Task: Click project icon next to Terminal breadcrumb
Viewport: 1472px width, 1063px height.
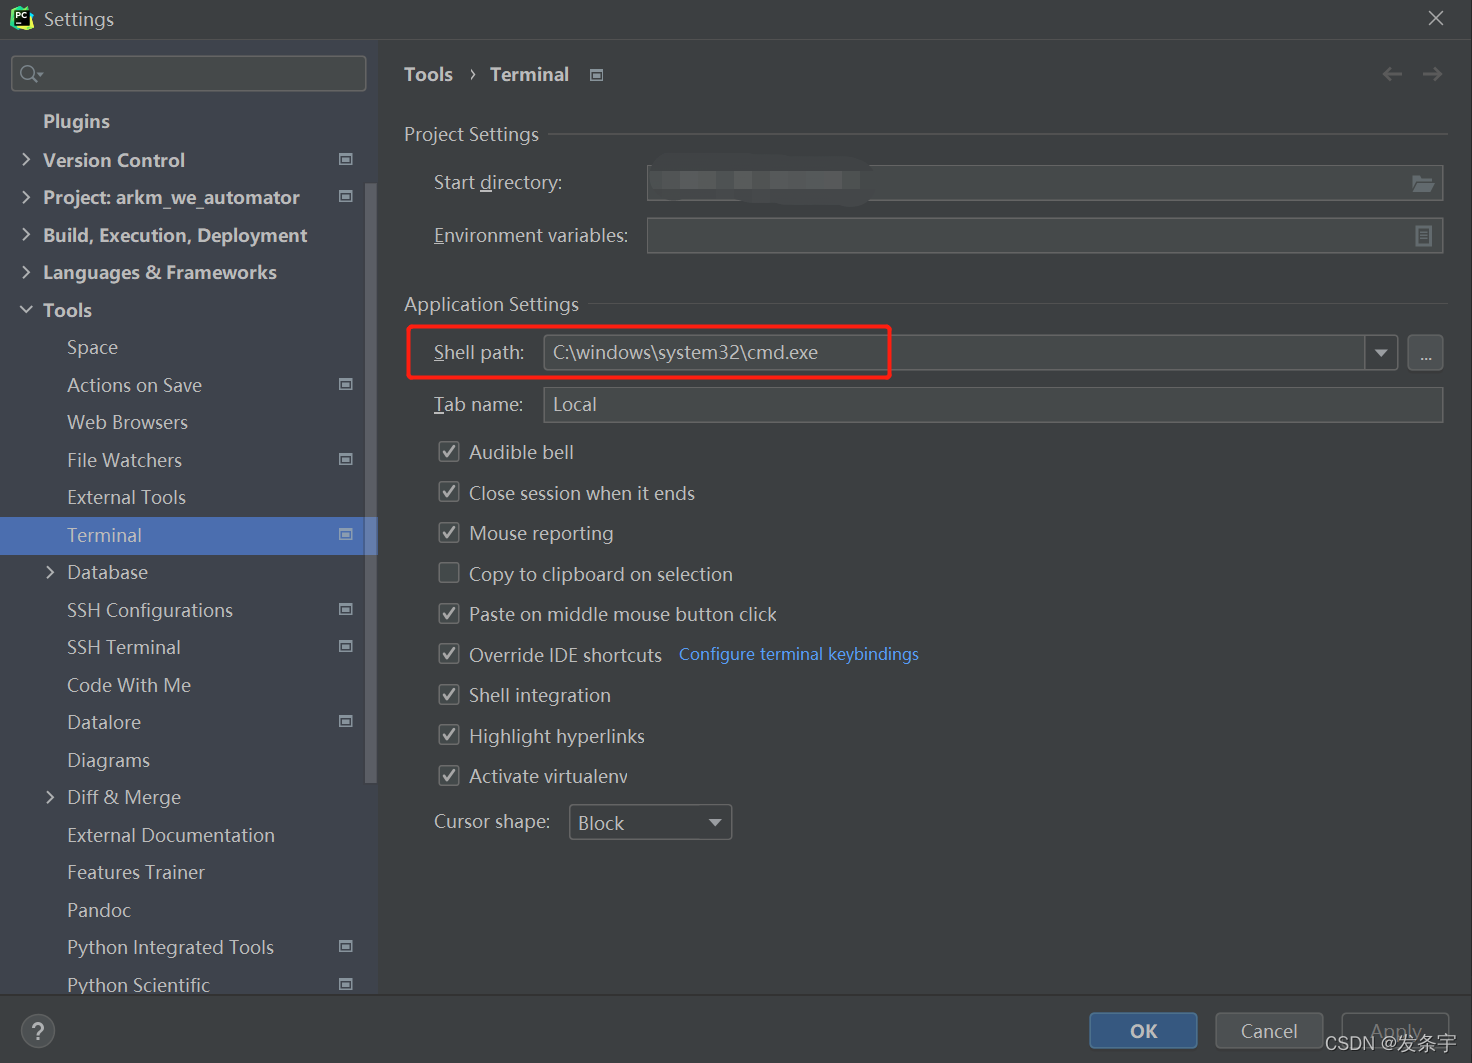Action: click(x=597, y=75)
